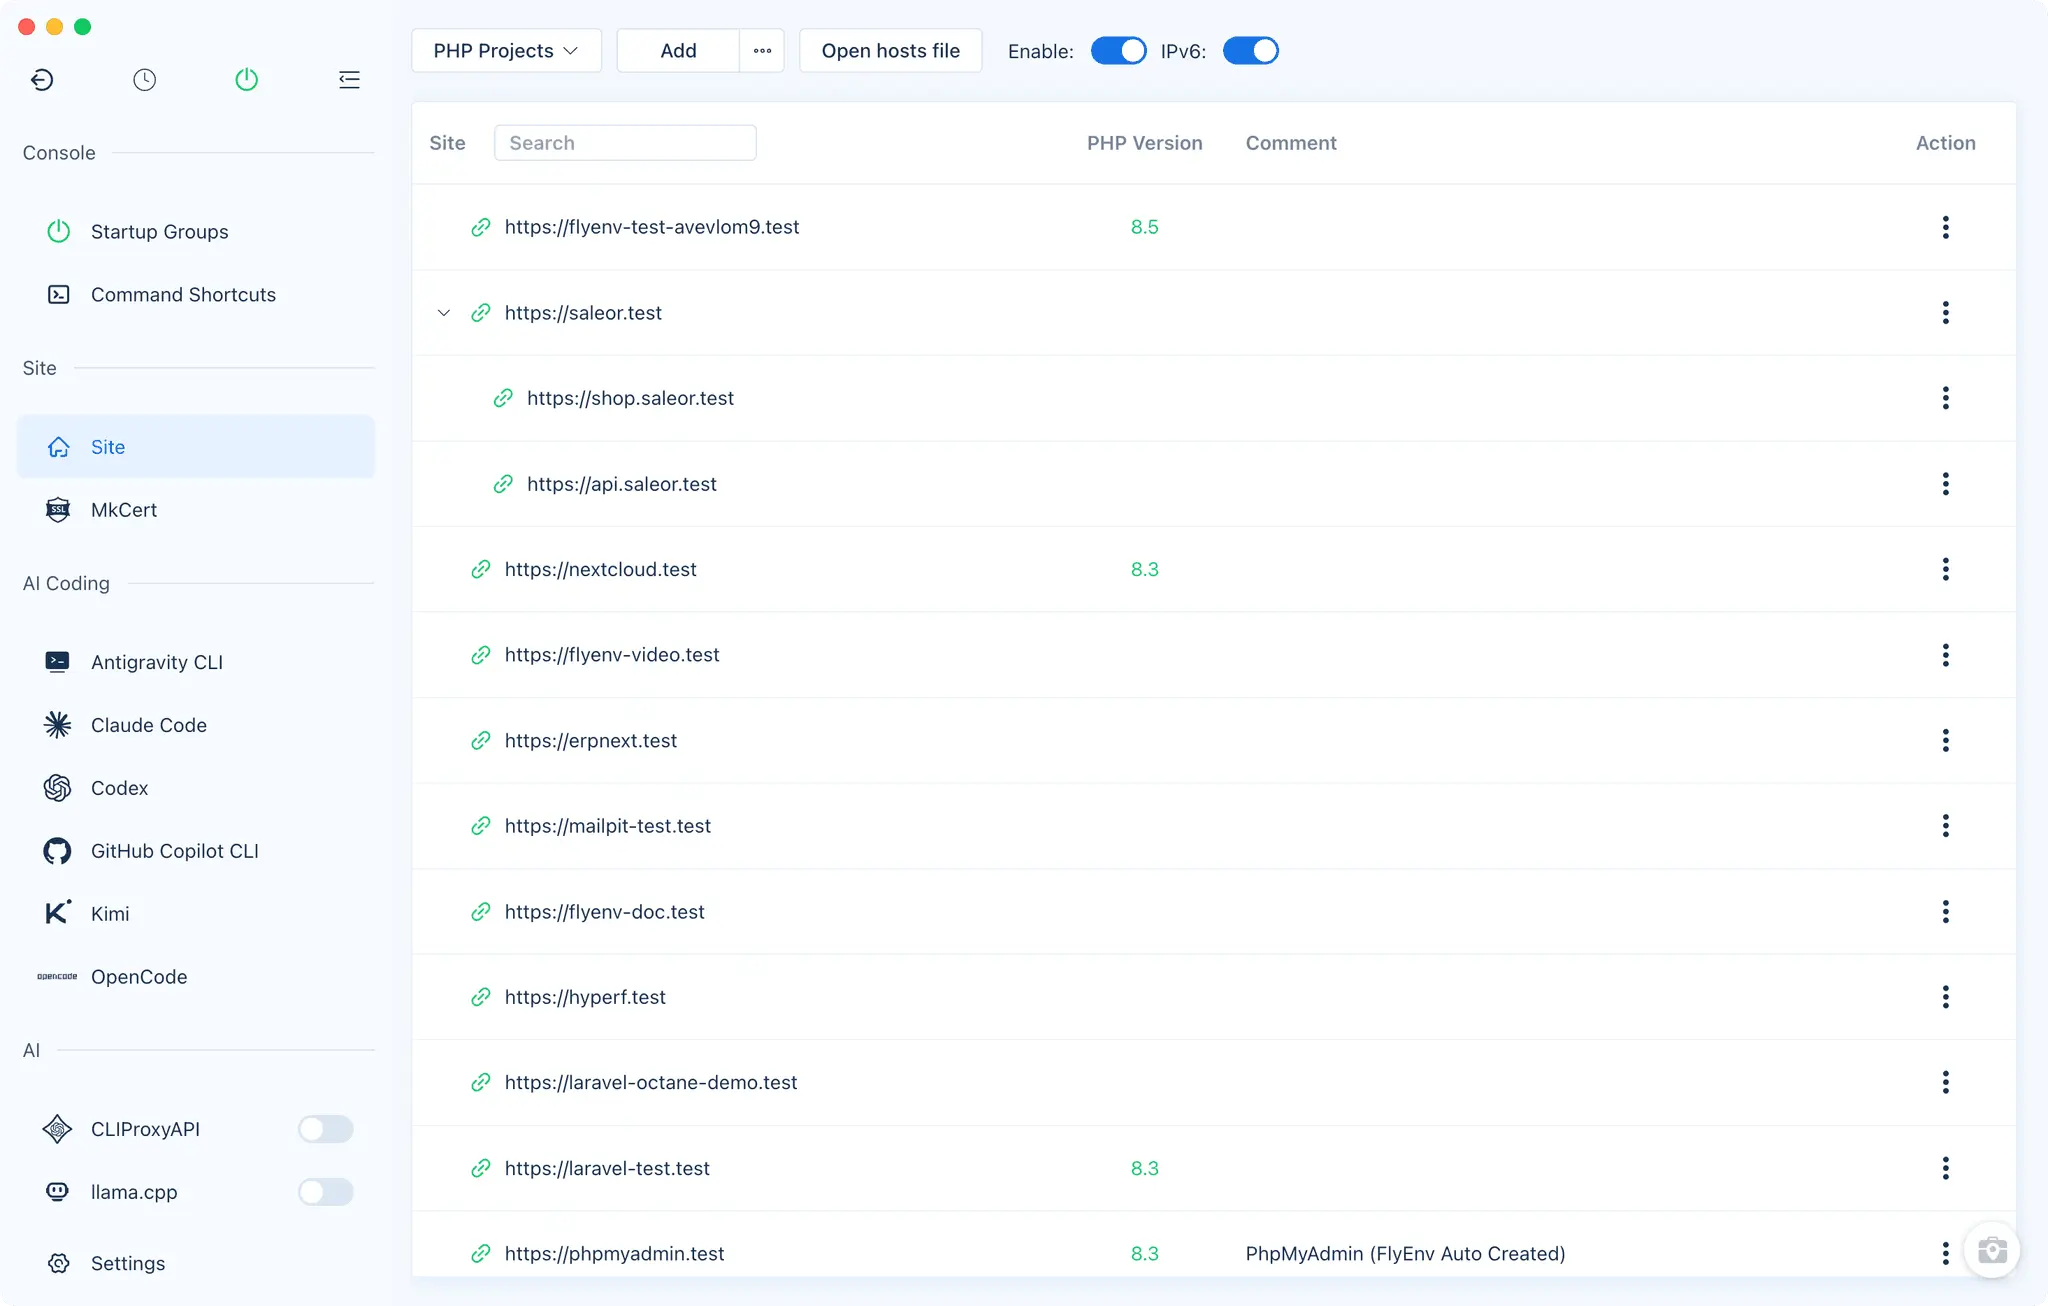Collapse the saleor.test row chevron

444,313
